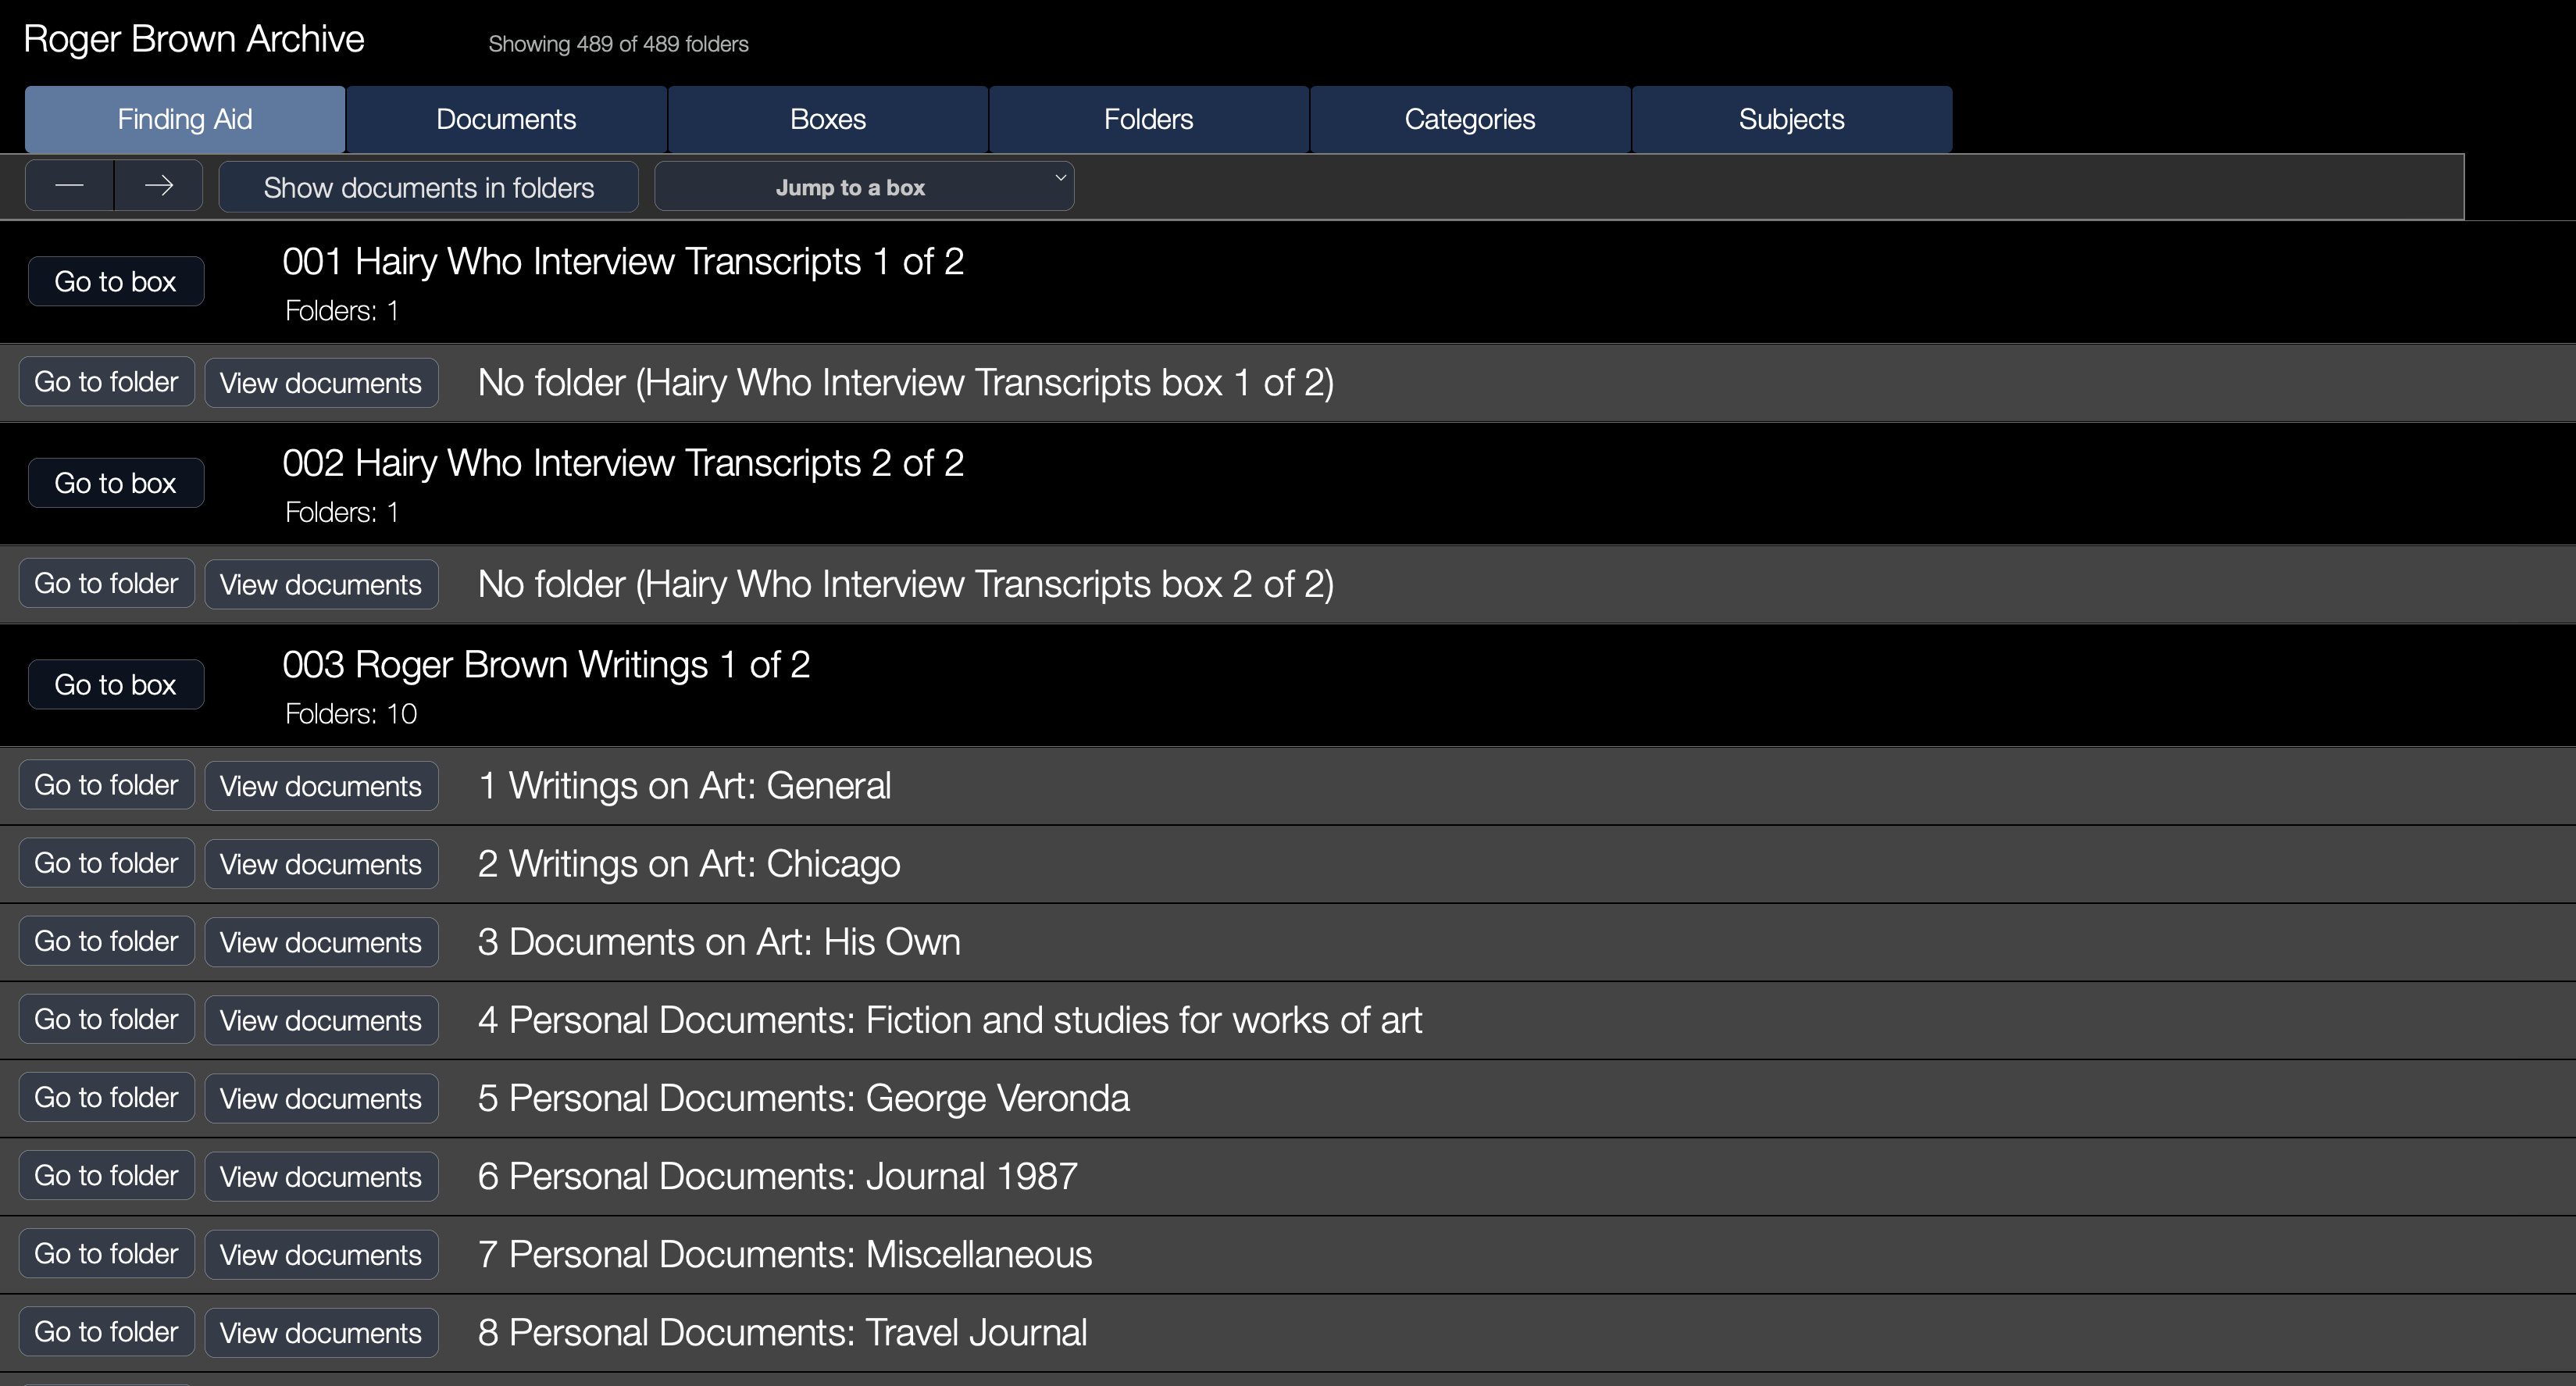View documents in Journal 1987 folder
The width and height of the screenshot is (2576, 1386).
click(321, 1176)
